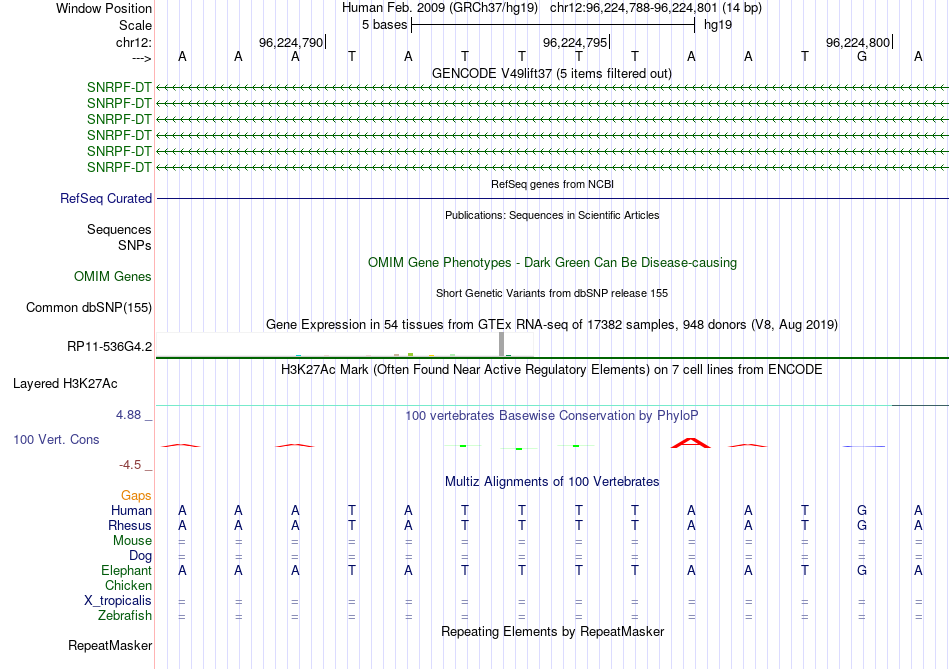Select the Scale track label

(x=135, y=25)
